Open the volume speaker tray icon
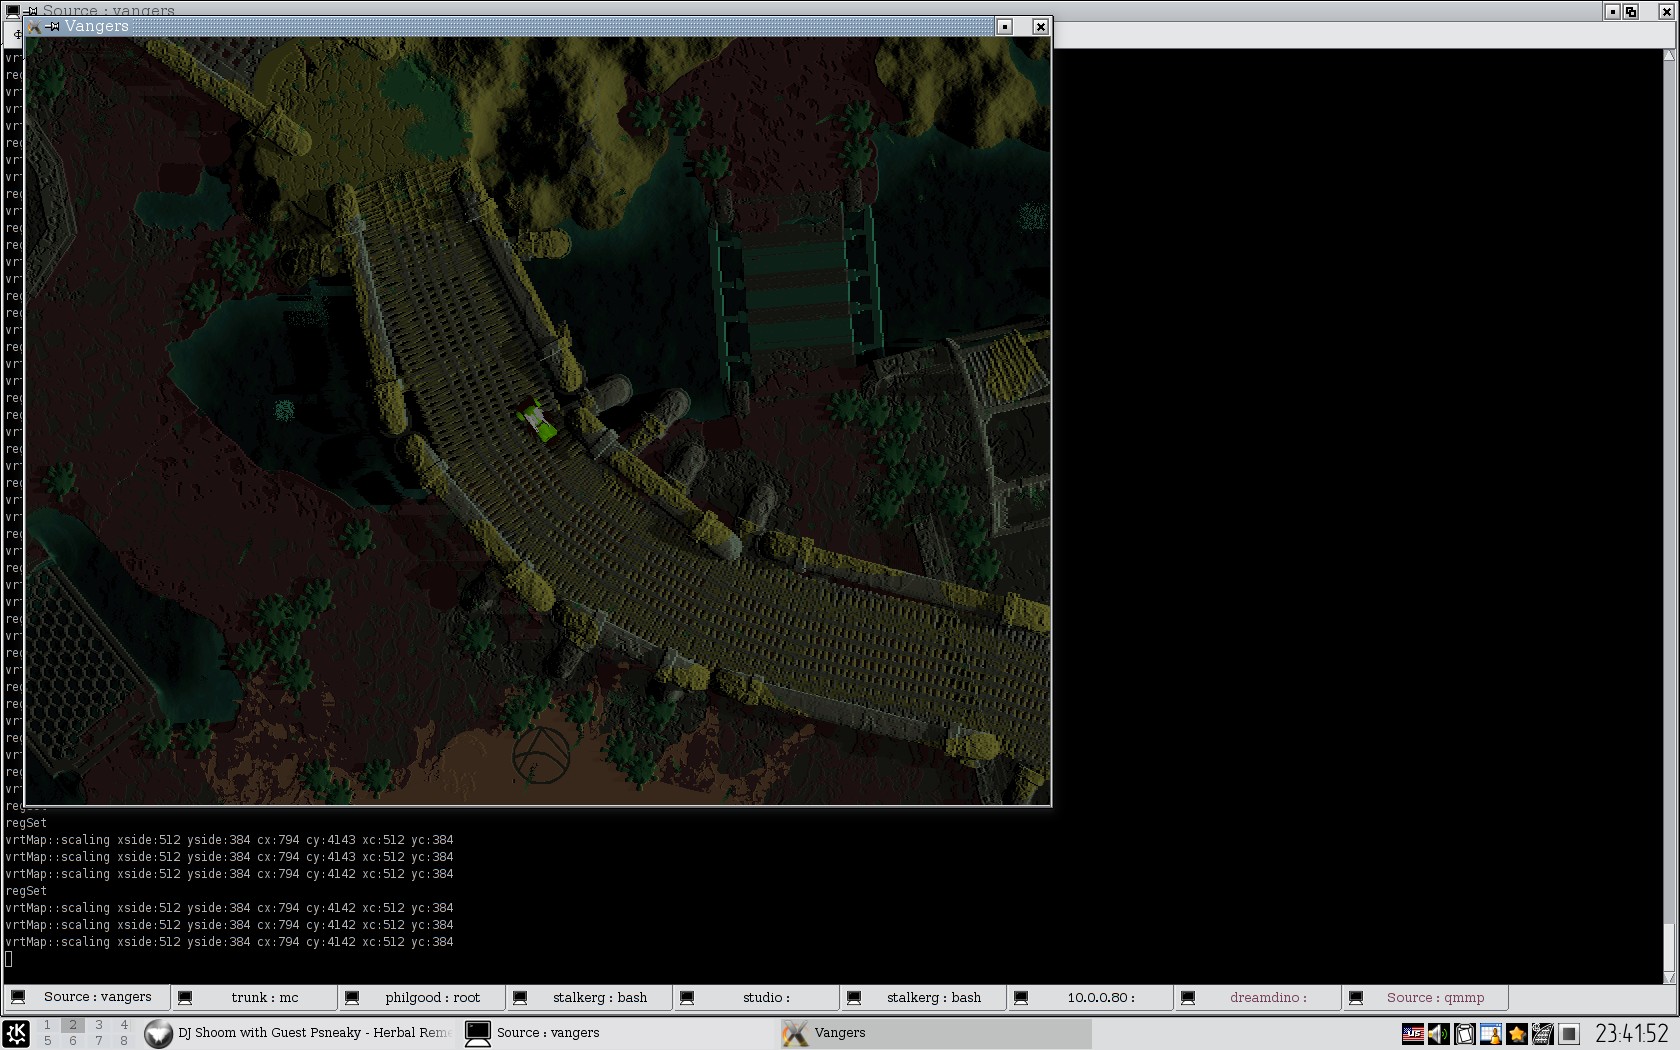 pos(1438,1034)
